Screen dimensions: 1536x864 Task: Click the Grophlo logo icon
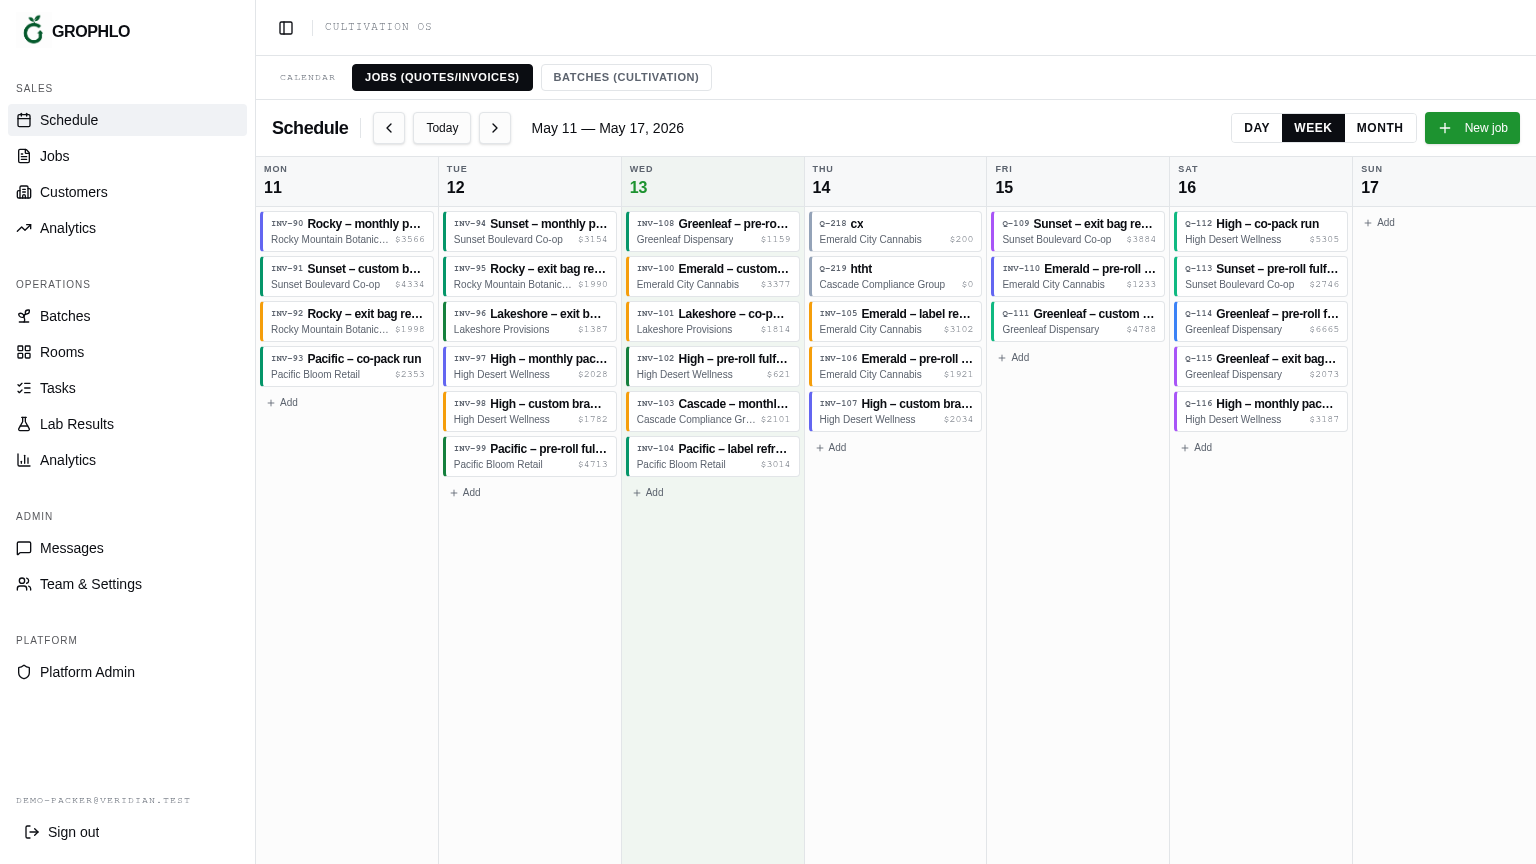pos(33,30)
